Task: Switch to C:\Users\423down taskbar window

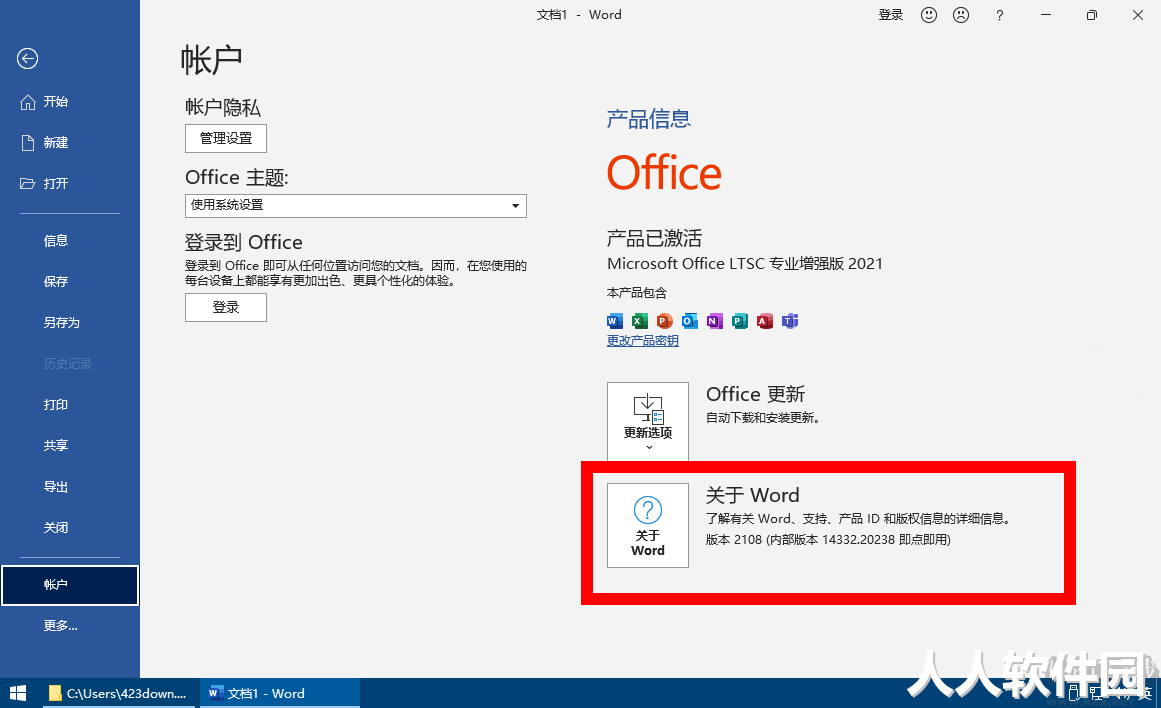Action: coord(118,693)
